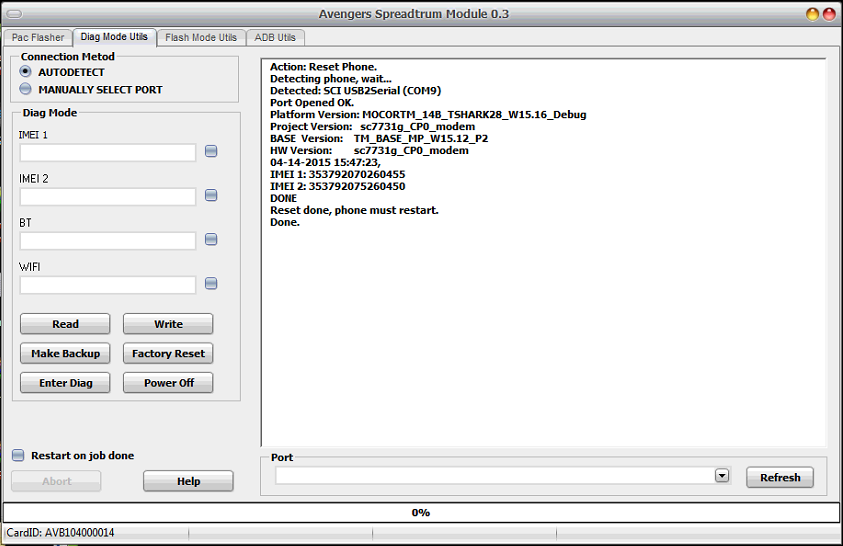Click 'Reset done, phone must restart.' line
Screen dimensions: 843x546
point(354,210)
